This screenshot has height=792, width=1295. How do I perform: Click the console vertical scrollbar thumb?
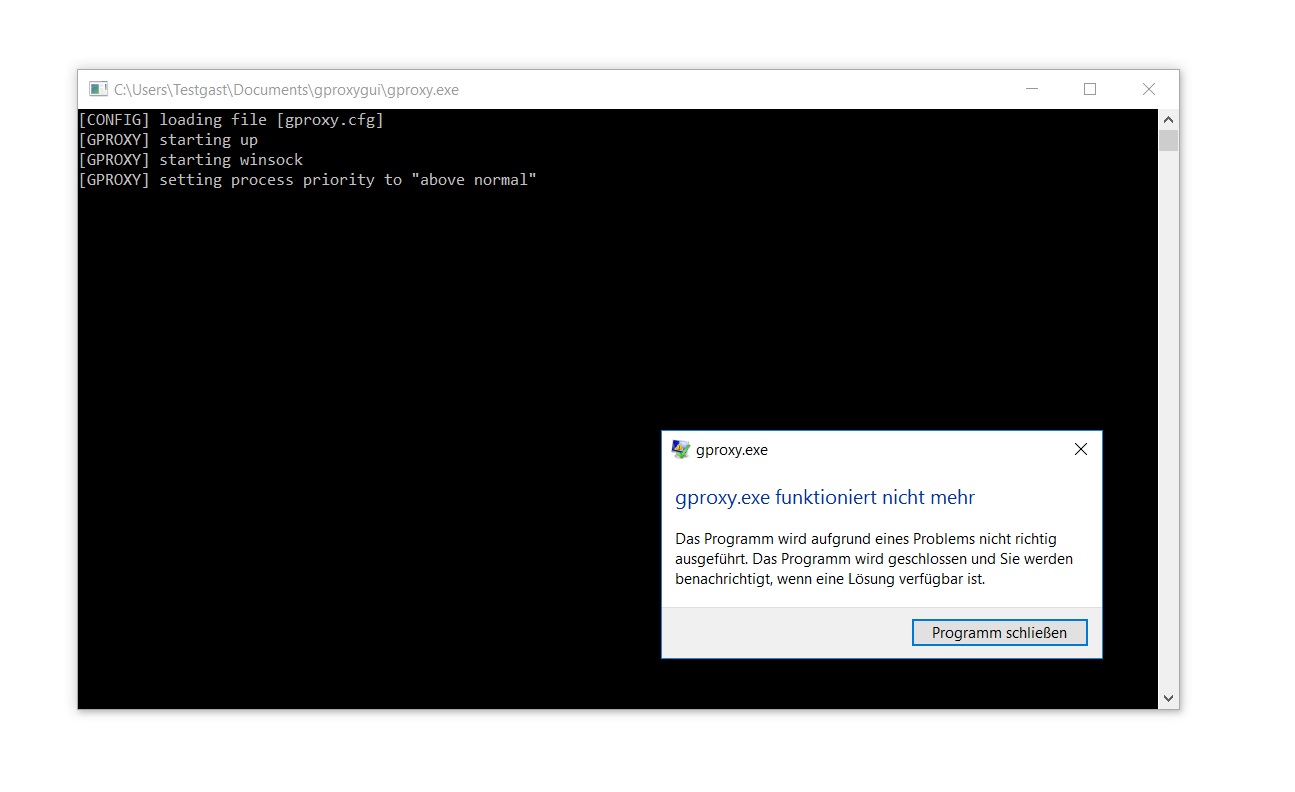click(1168, 140)
